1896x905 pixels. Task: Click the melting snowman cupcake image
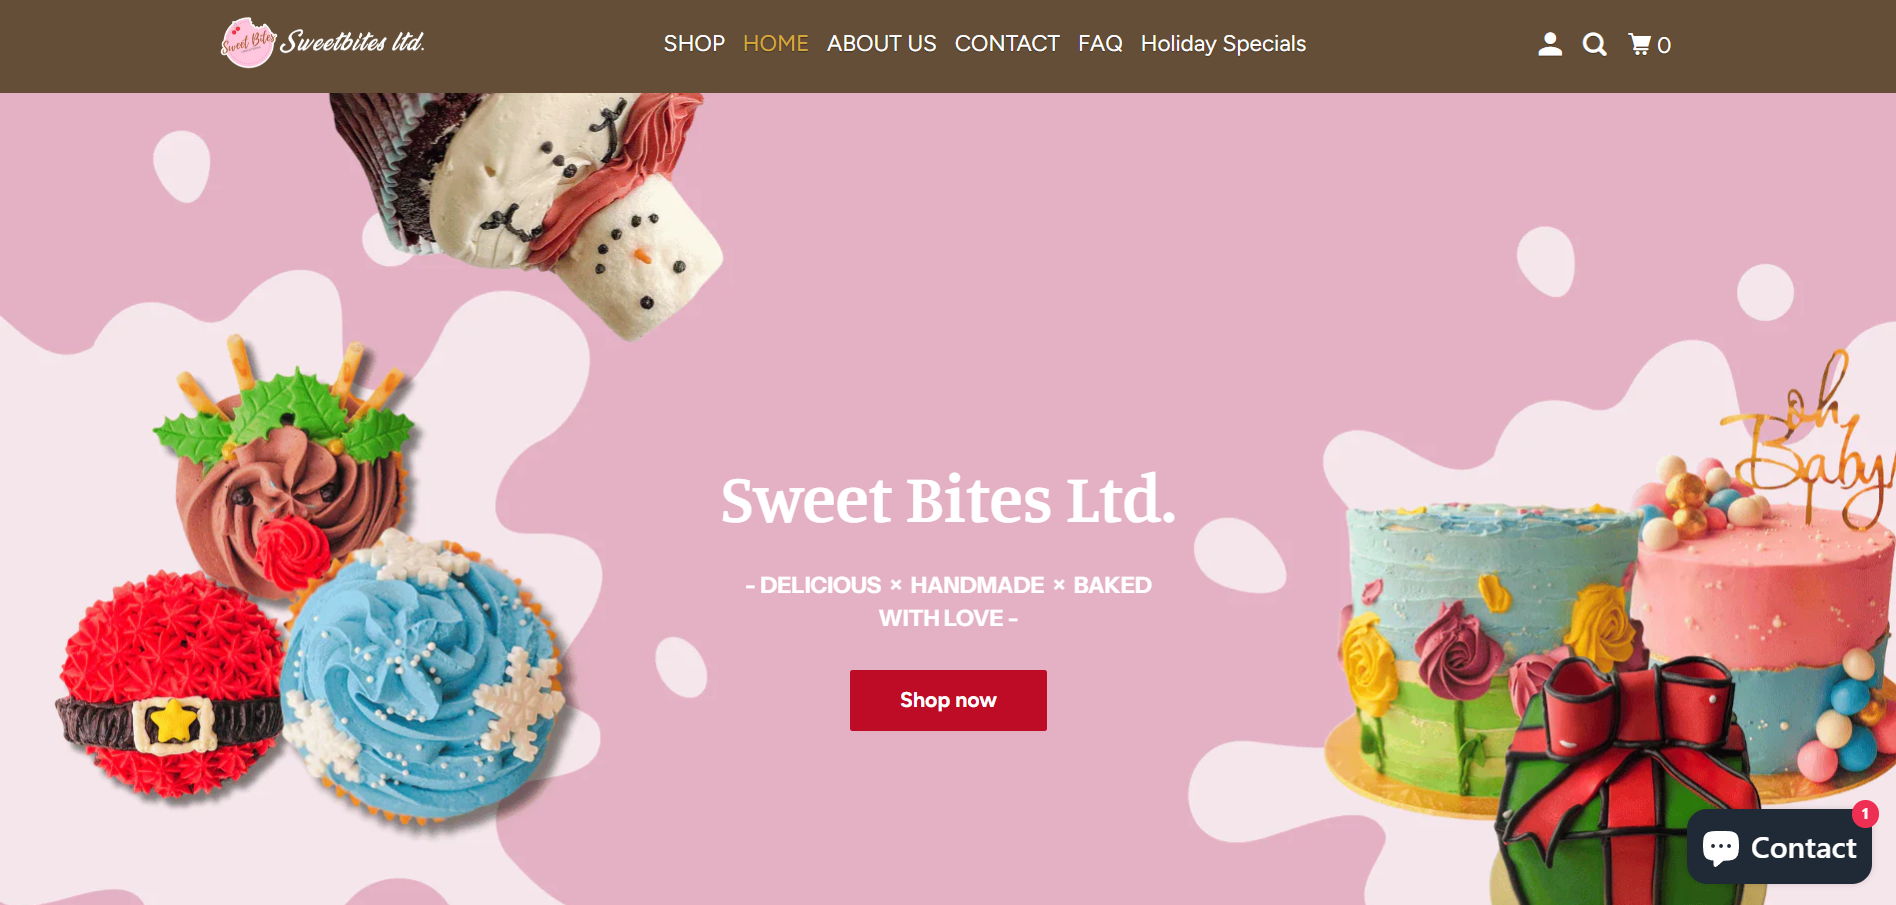525,210
